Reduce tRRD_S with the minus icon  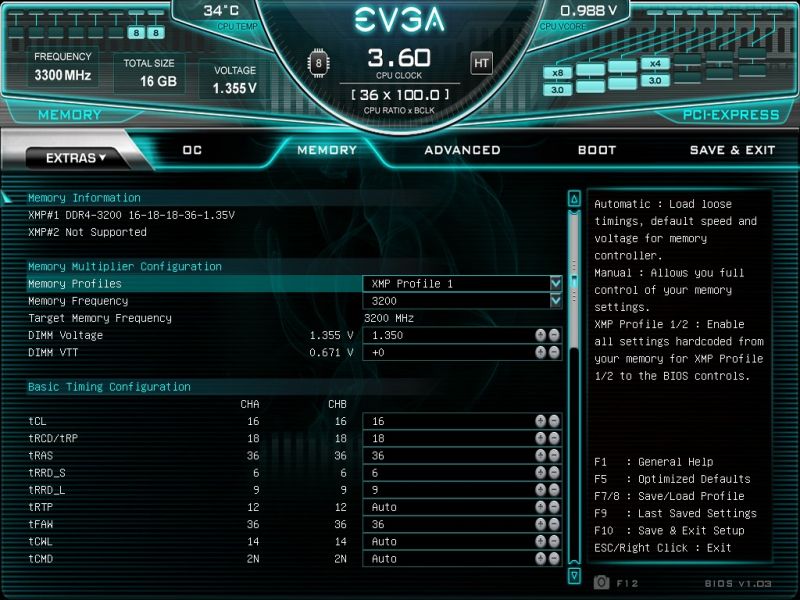pos(554,473)
